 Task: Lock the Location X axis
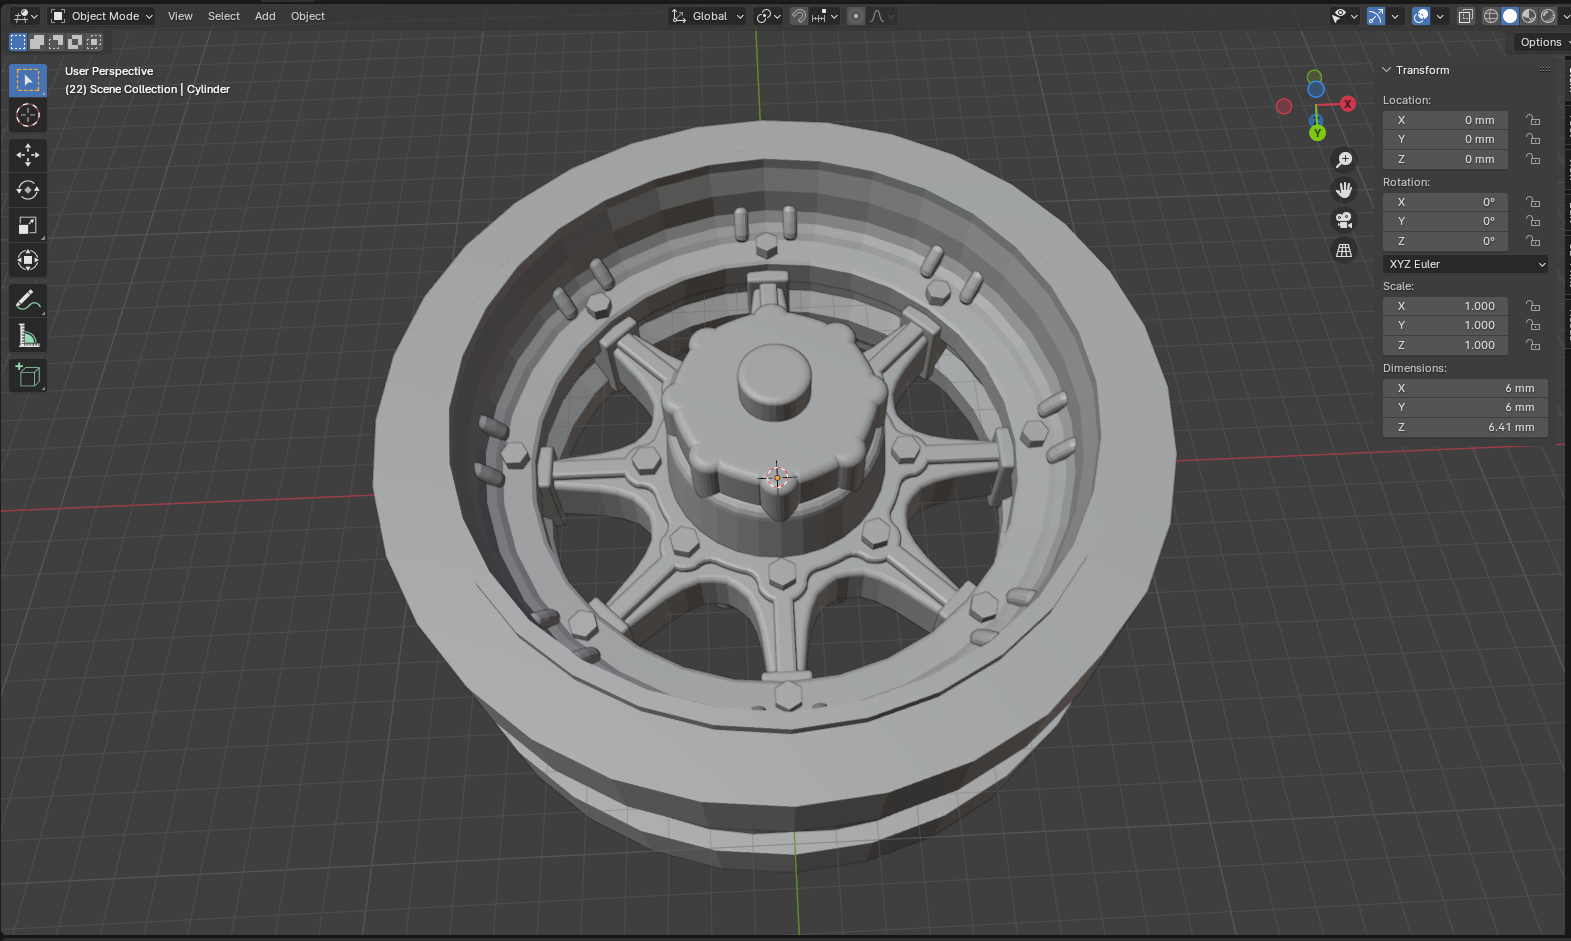(1533, 120)
